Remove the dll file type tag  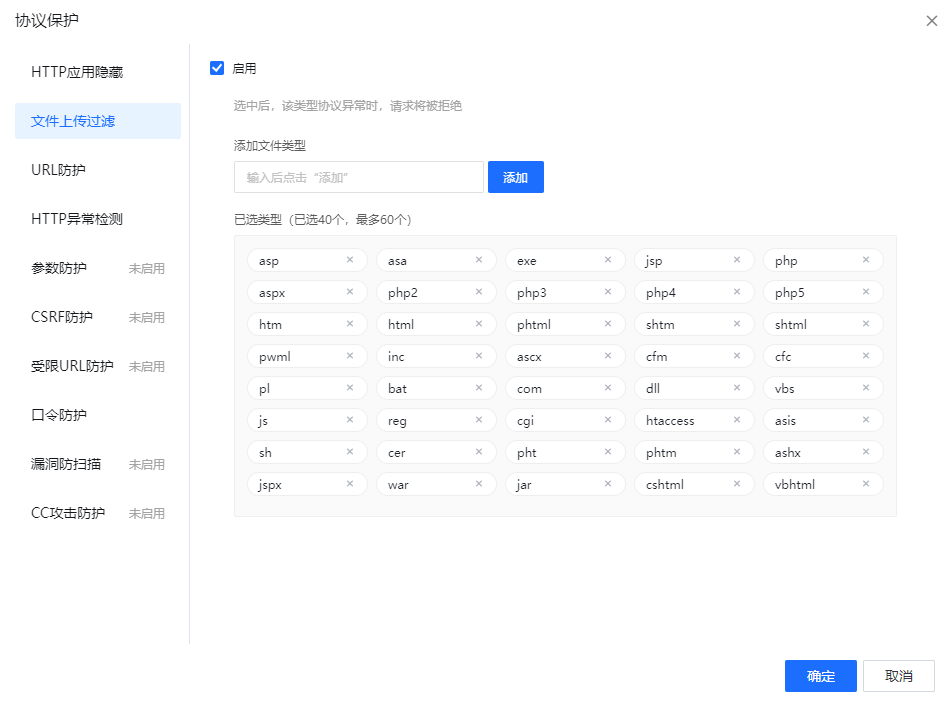point(737,388)
